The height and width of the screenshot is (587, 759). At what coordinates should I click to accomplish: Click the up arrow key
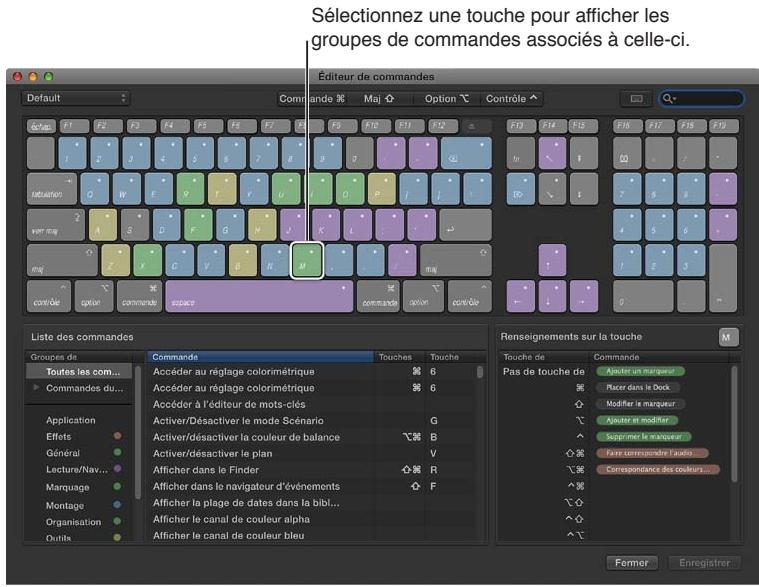tap(552, 260)
